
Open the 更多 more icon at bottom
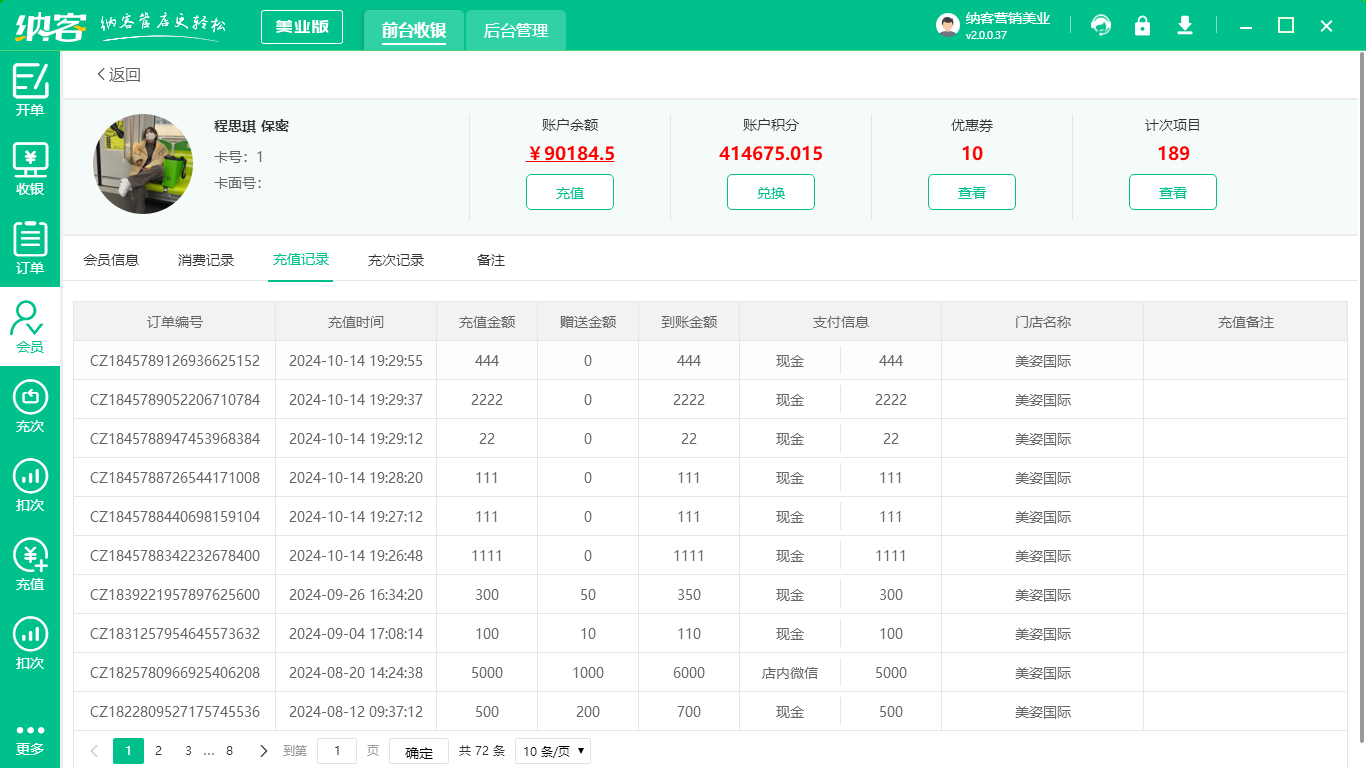[30, 737]
